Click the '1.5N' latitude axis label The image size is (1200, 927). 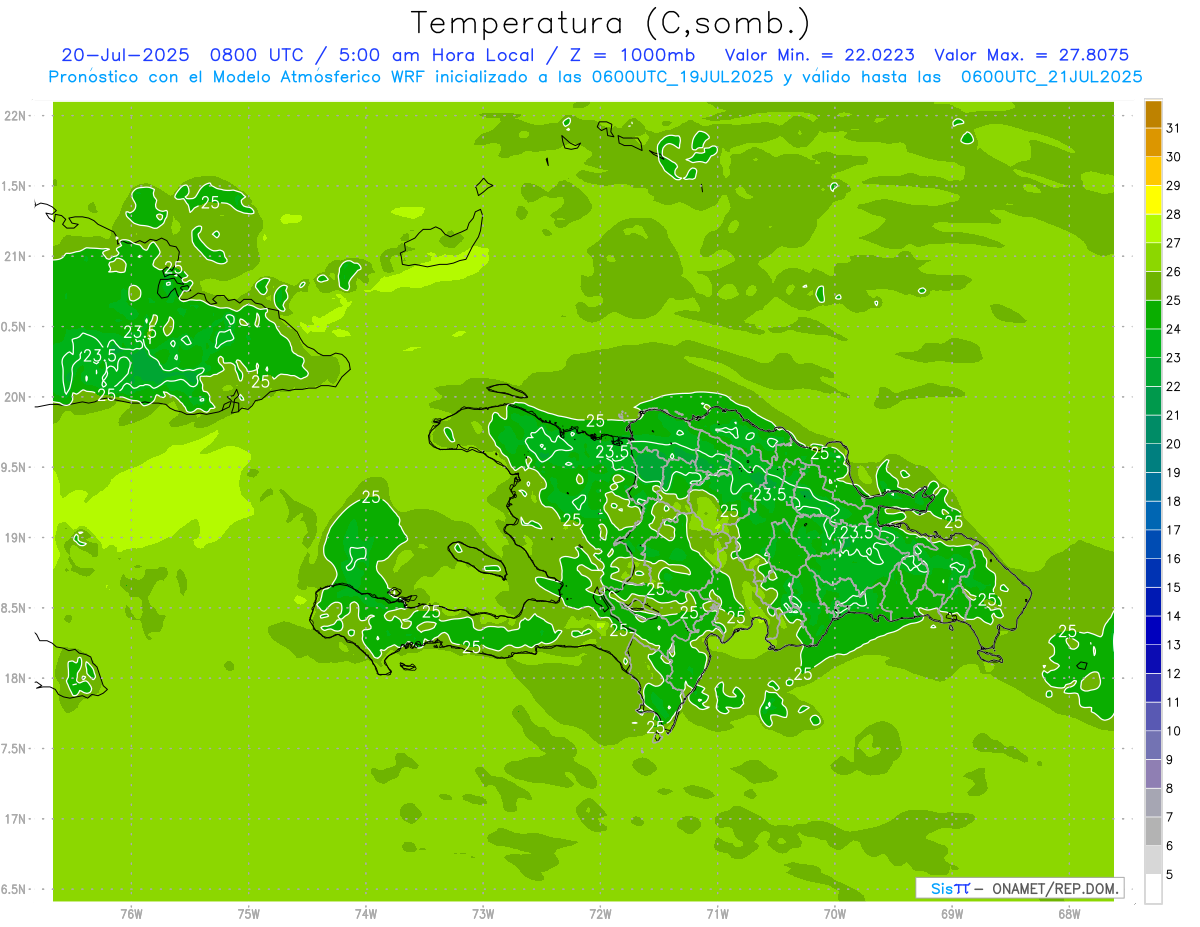[x=15, y=186]
